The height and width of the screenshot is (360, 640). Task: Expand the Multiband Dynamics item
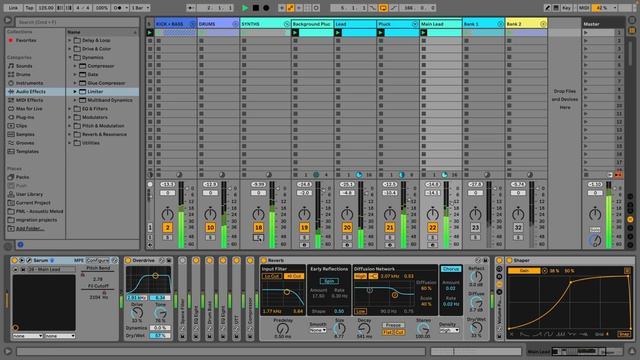[75, 100]
